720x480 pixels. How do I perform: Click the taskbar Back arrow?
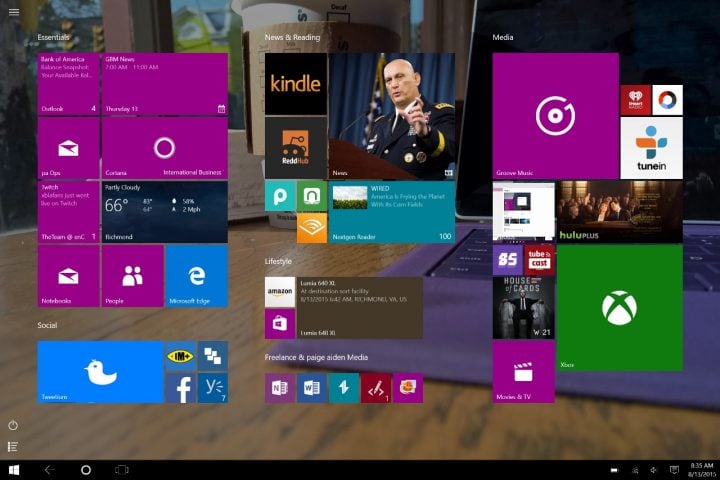49,470
